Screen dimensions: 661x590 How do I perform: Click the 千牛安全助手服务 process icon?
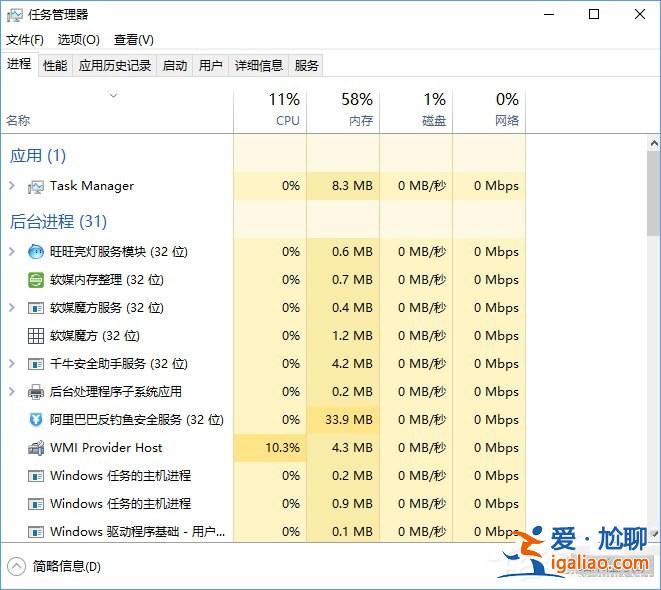point(36,364)
